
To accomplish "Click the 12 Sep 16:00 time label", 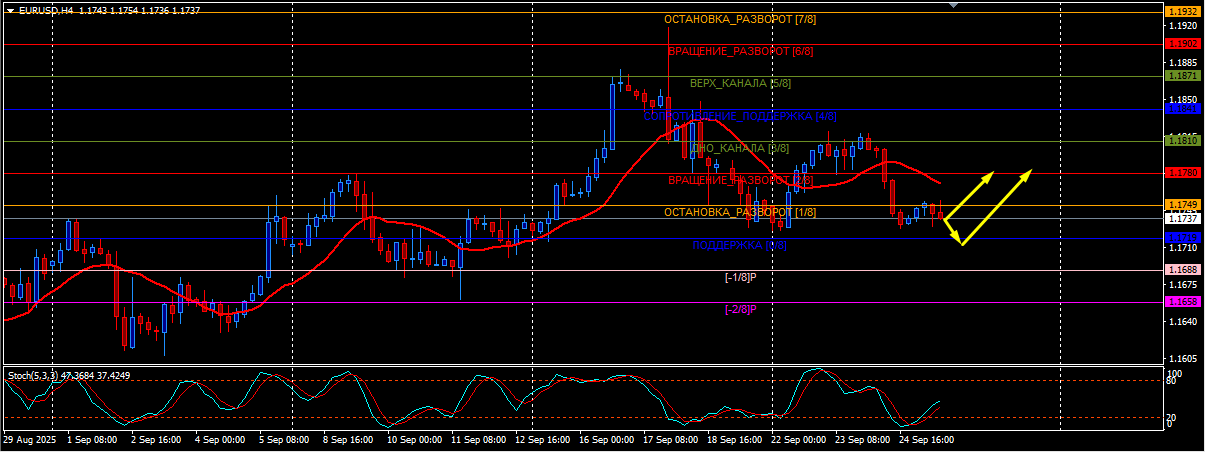I will (x=542, y=439).
